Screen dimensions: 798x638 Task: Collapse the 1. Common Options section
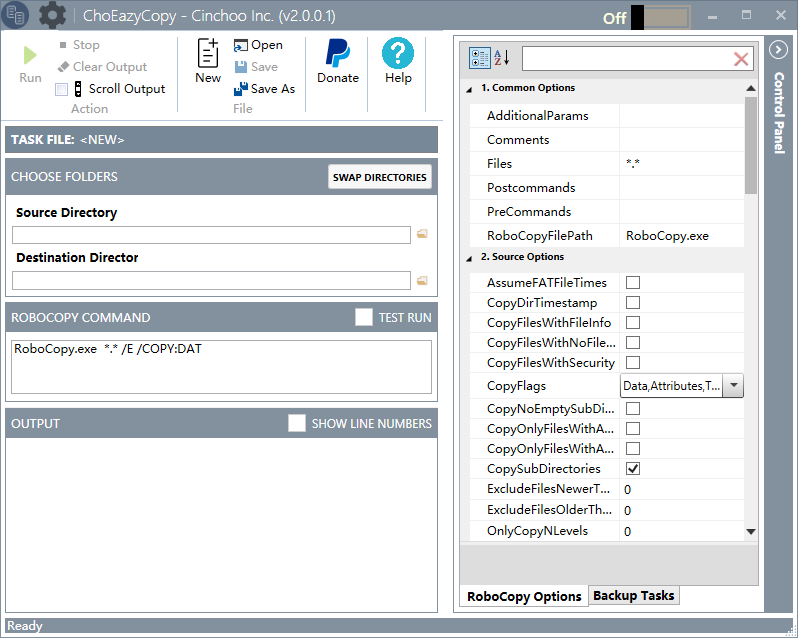click(469, 90)
